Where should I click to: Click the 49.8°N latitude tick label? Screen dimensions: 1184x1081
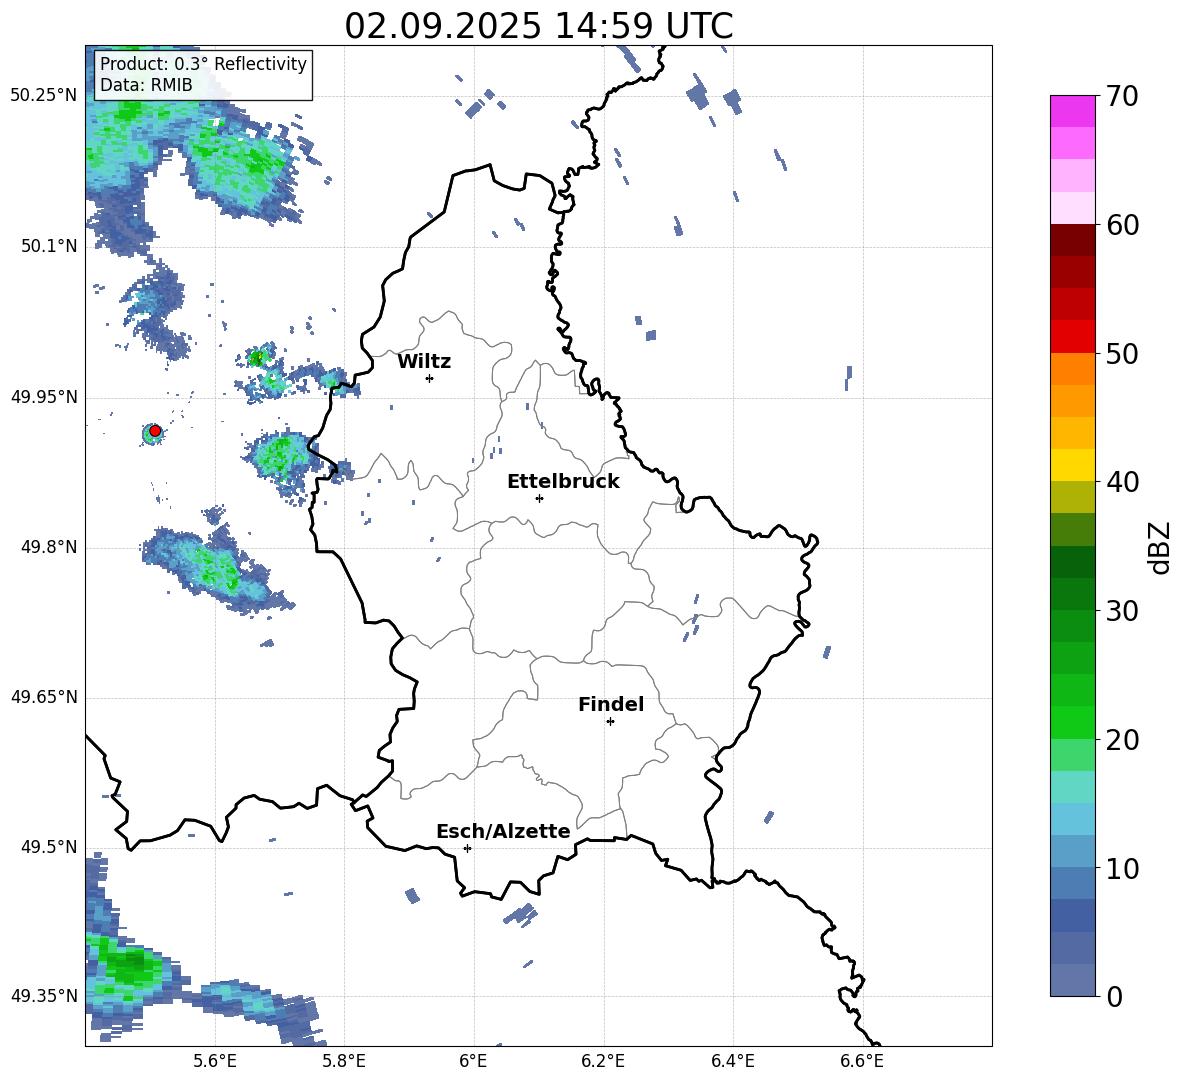click(x=49, y=547)
